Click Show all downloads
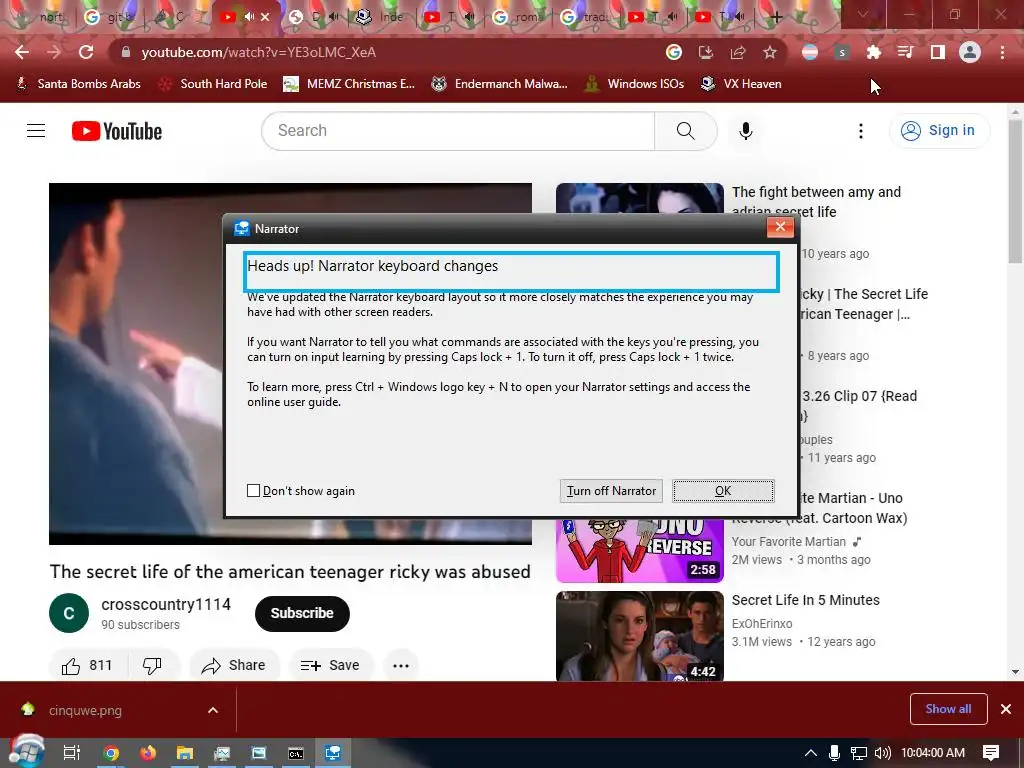1024x768 pixels. 948,709
